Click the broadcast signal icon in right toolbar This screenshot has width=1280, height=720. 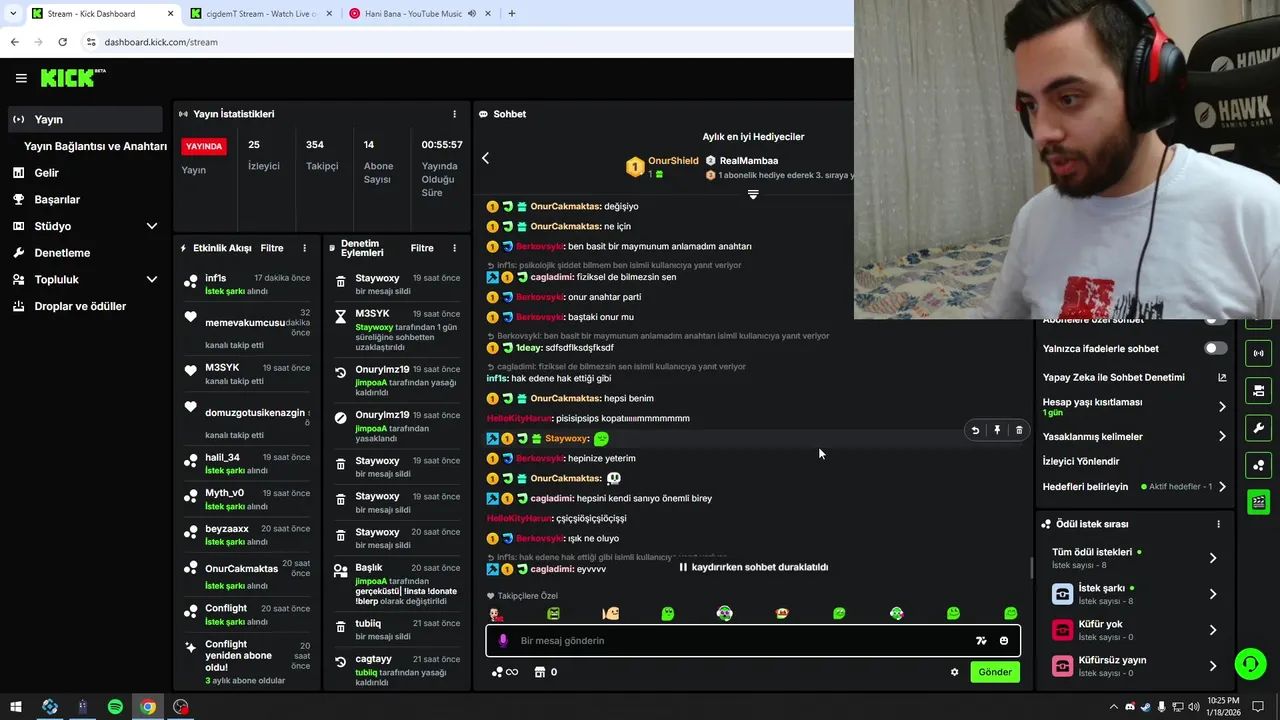point(1258,353)
